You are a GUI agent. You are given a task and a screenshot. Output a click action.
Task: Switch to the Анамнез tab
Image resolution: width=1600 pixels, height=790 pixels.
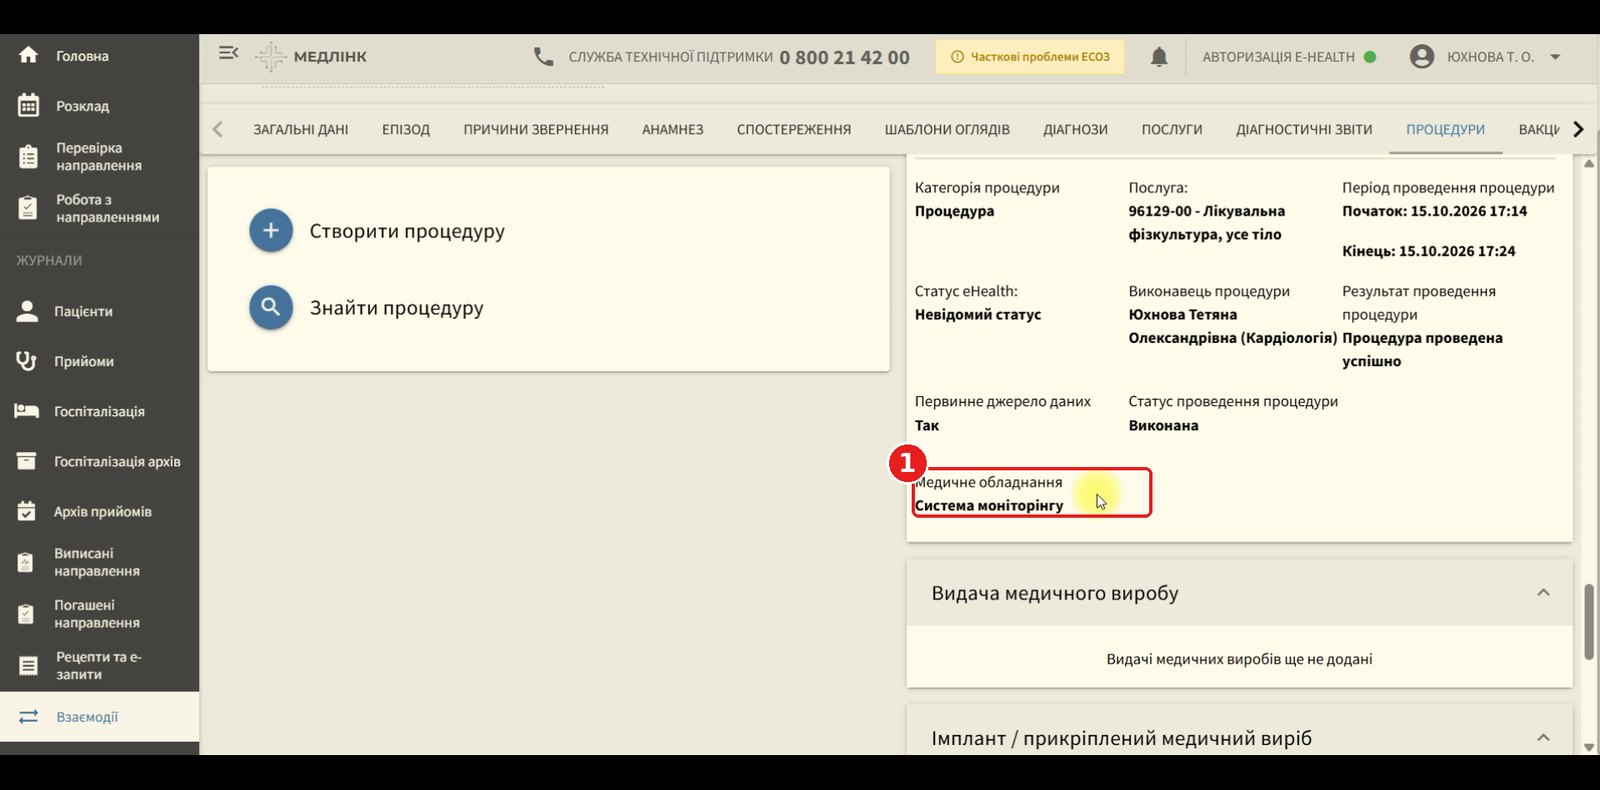tap(673, 130)
